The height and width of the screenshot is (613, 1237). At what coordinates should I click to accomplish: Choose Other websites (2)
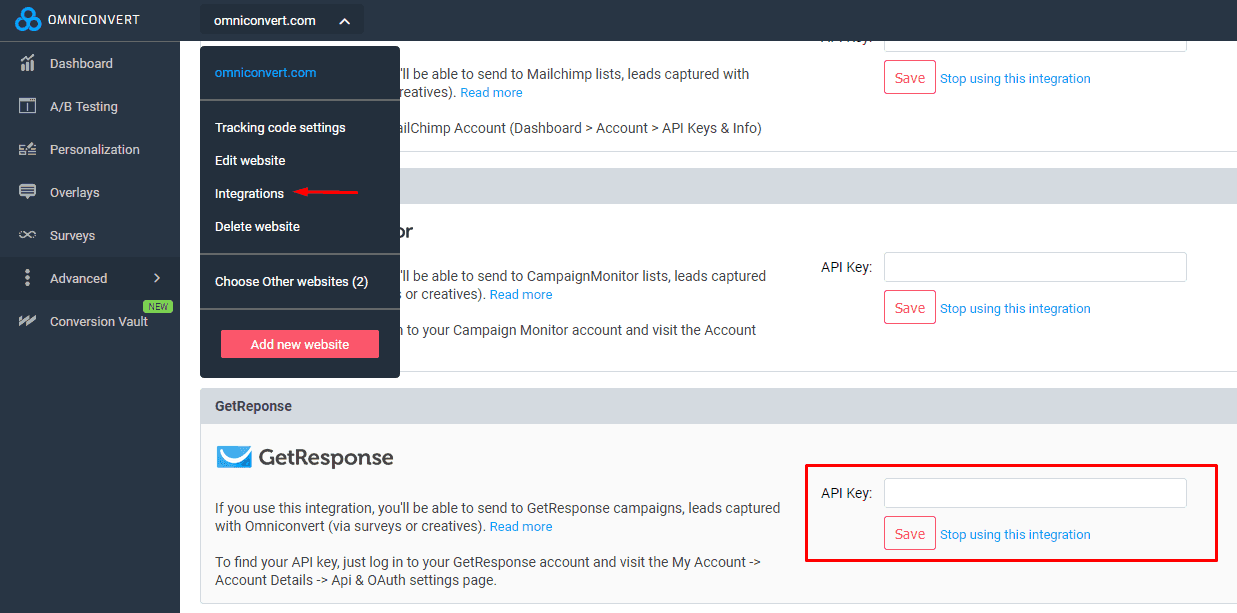291,281
